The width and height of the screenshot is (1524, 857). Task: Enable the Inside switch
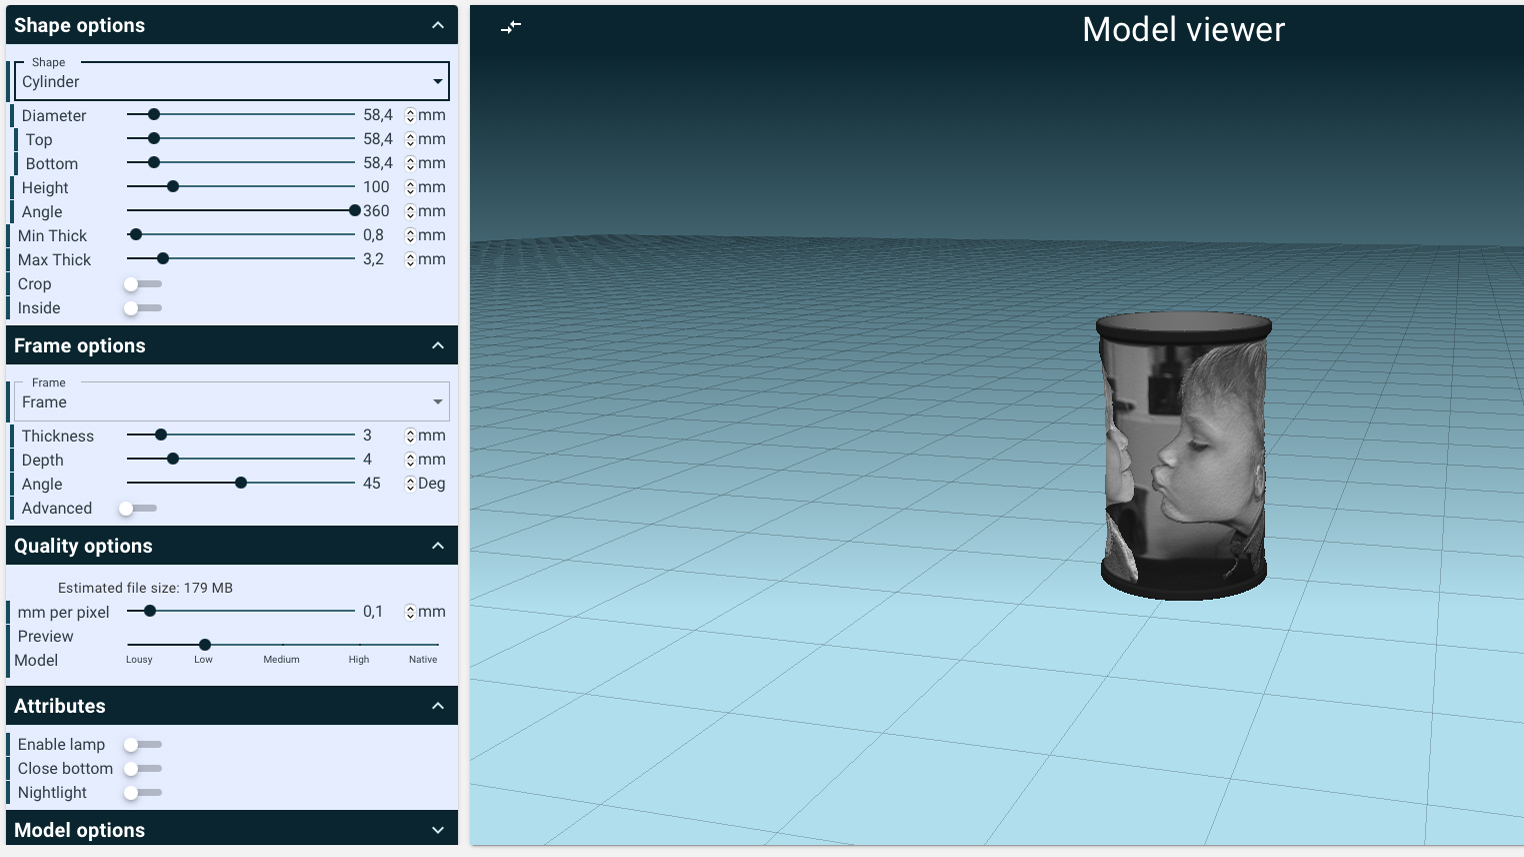(x=141, y=308)
